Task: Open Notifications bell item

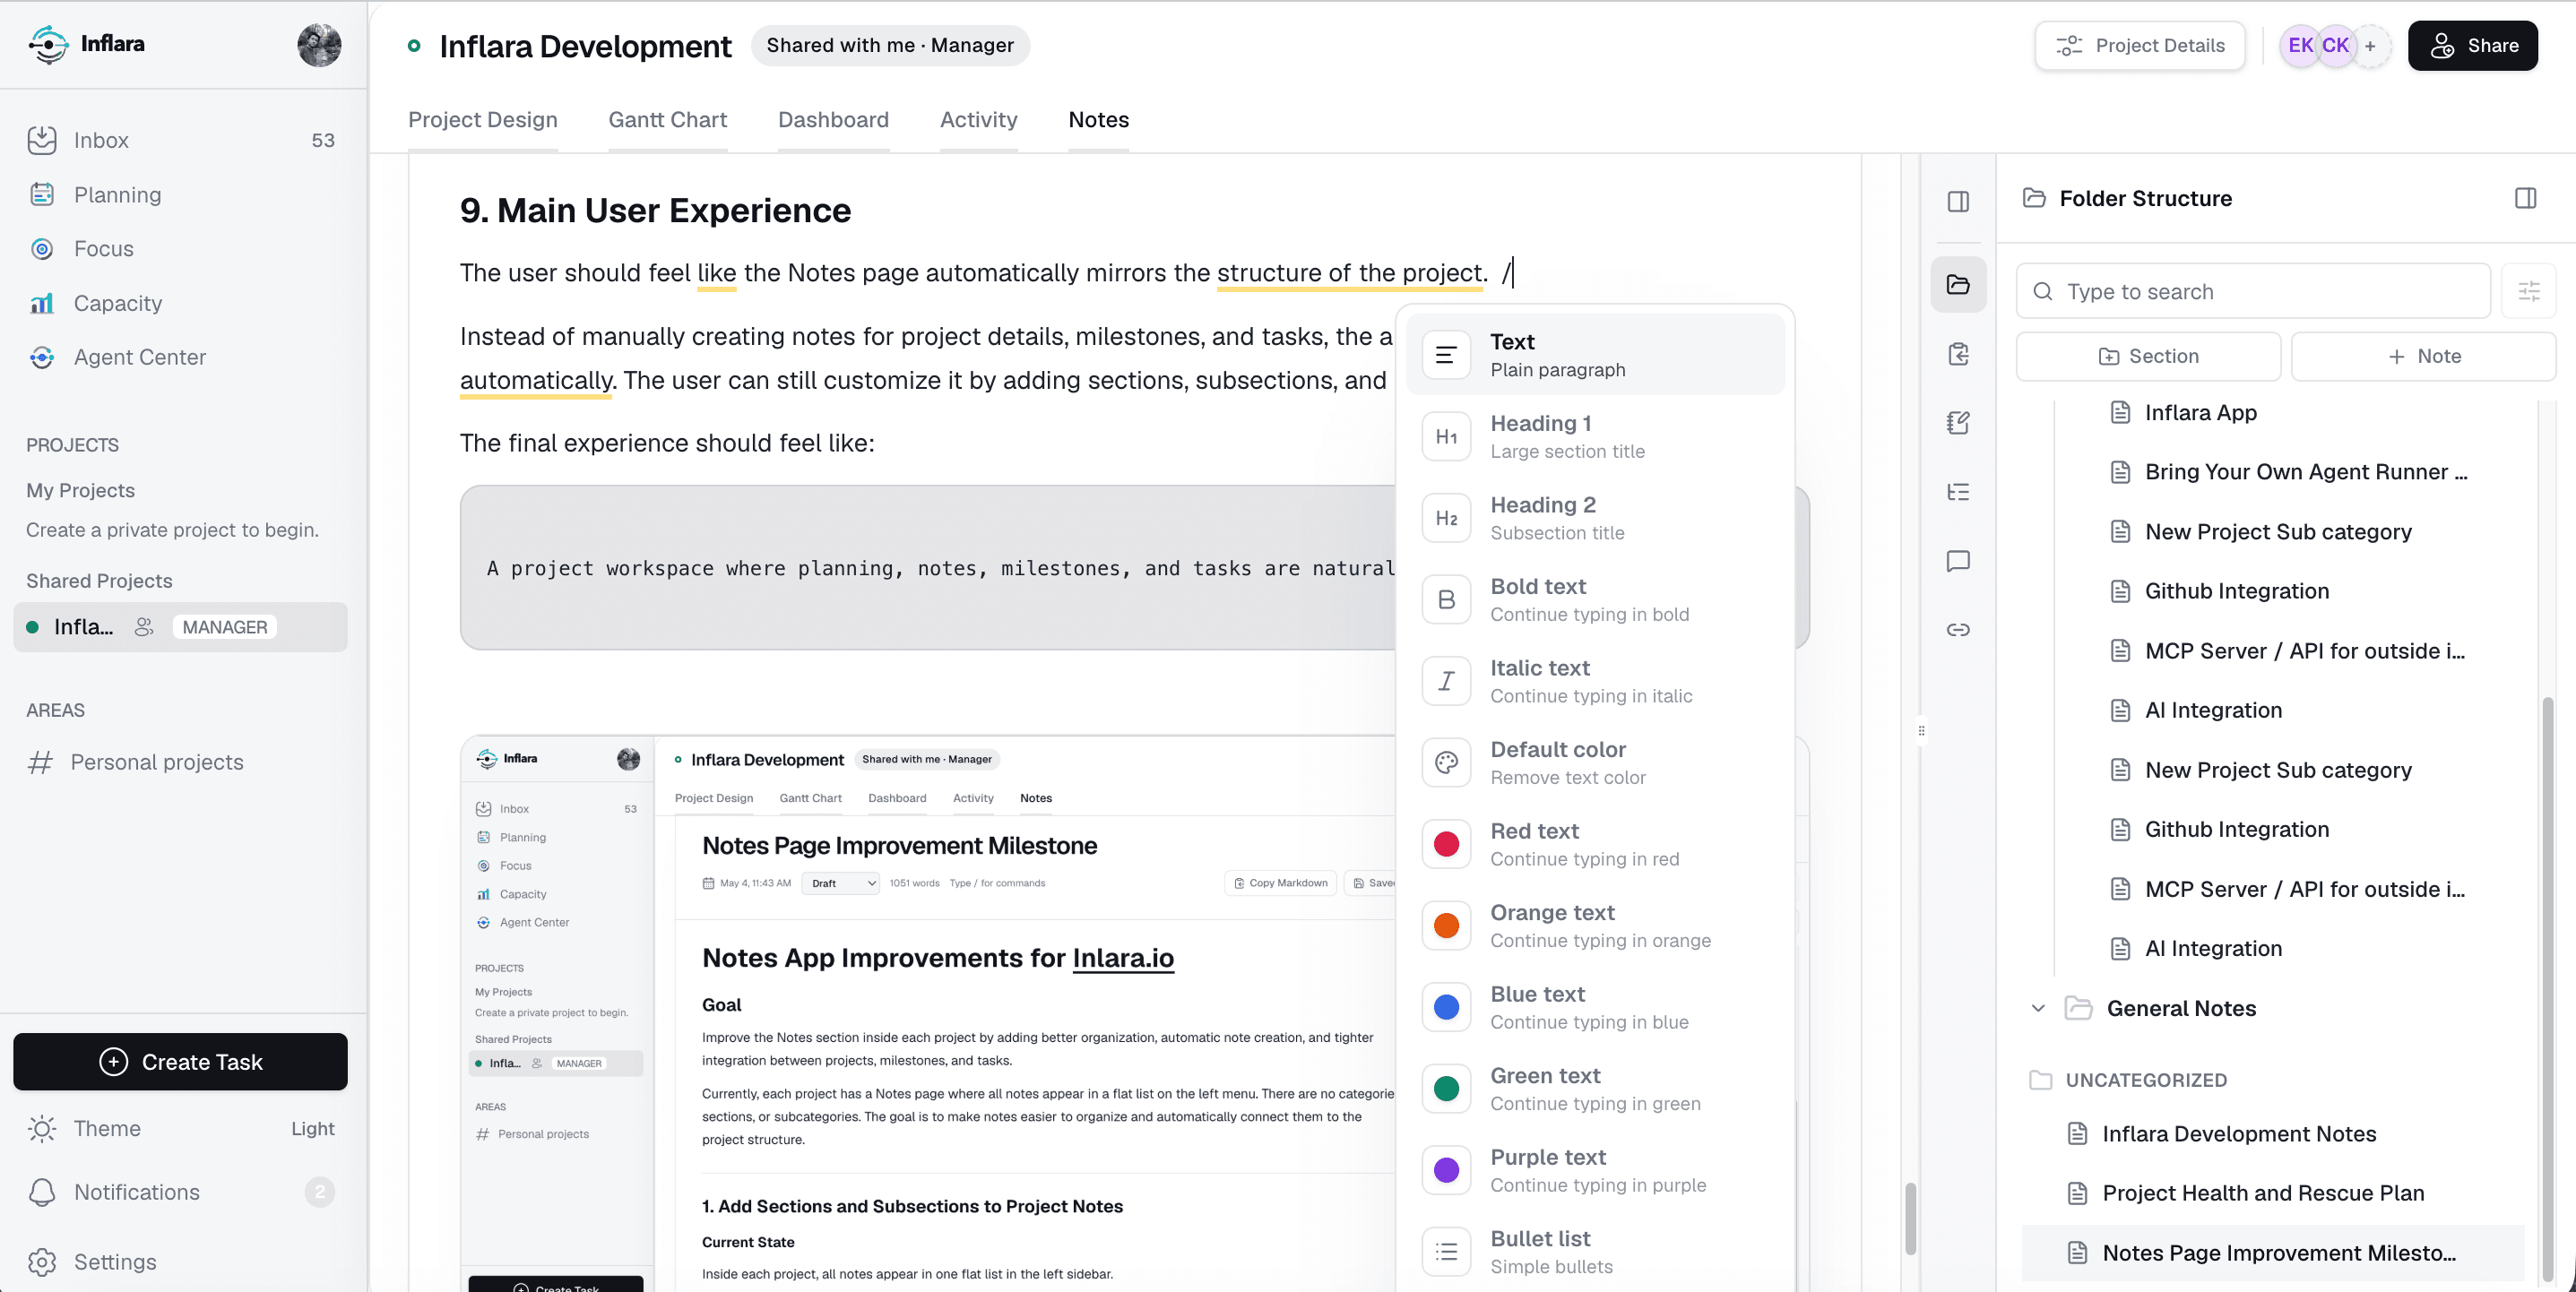Action: 180,1191
